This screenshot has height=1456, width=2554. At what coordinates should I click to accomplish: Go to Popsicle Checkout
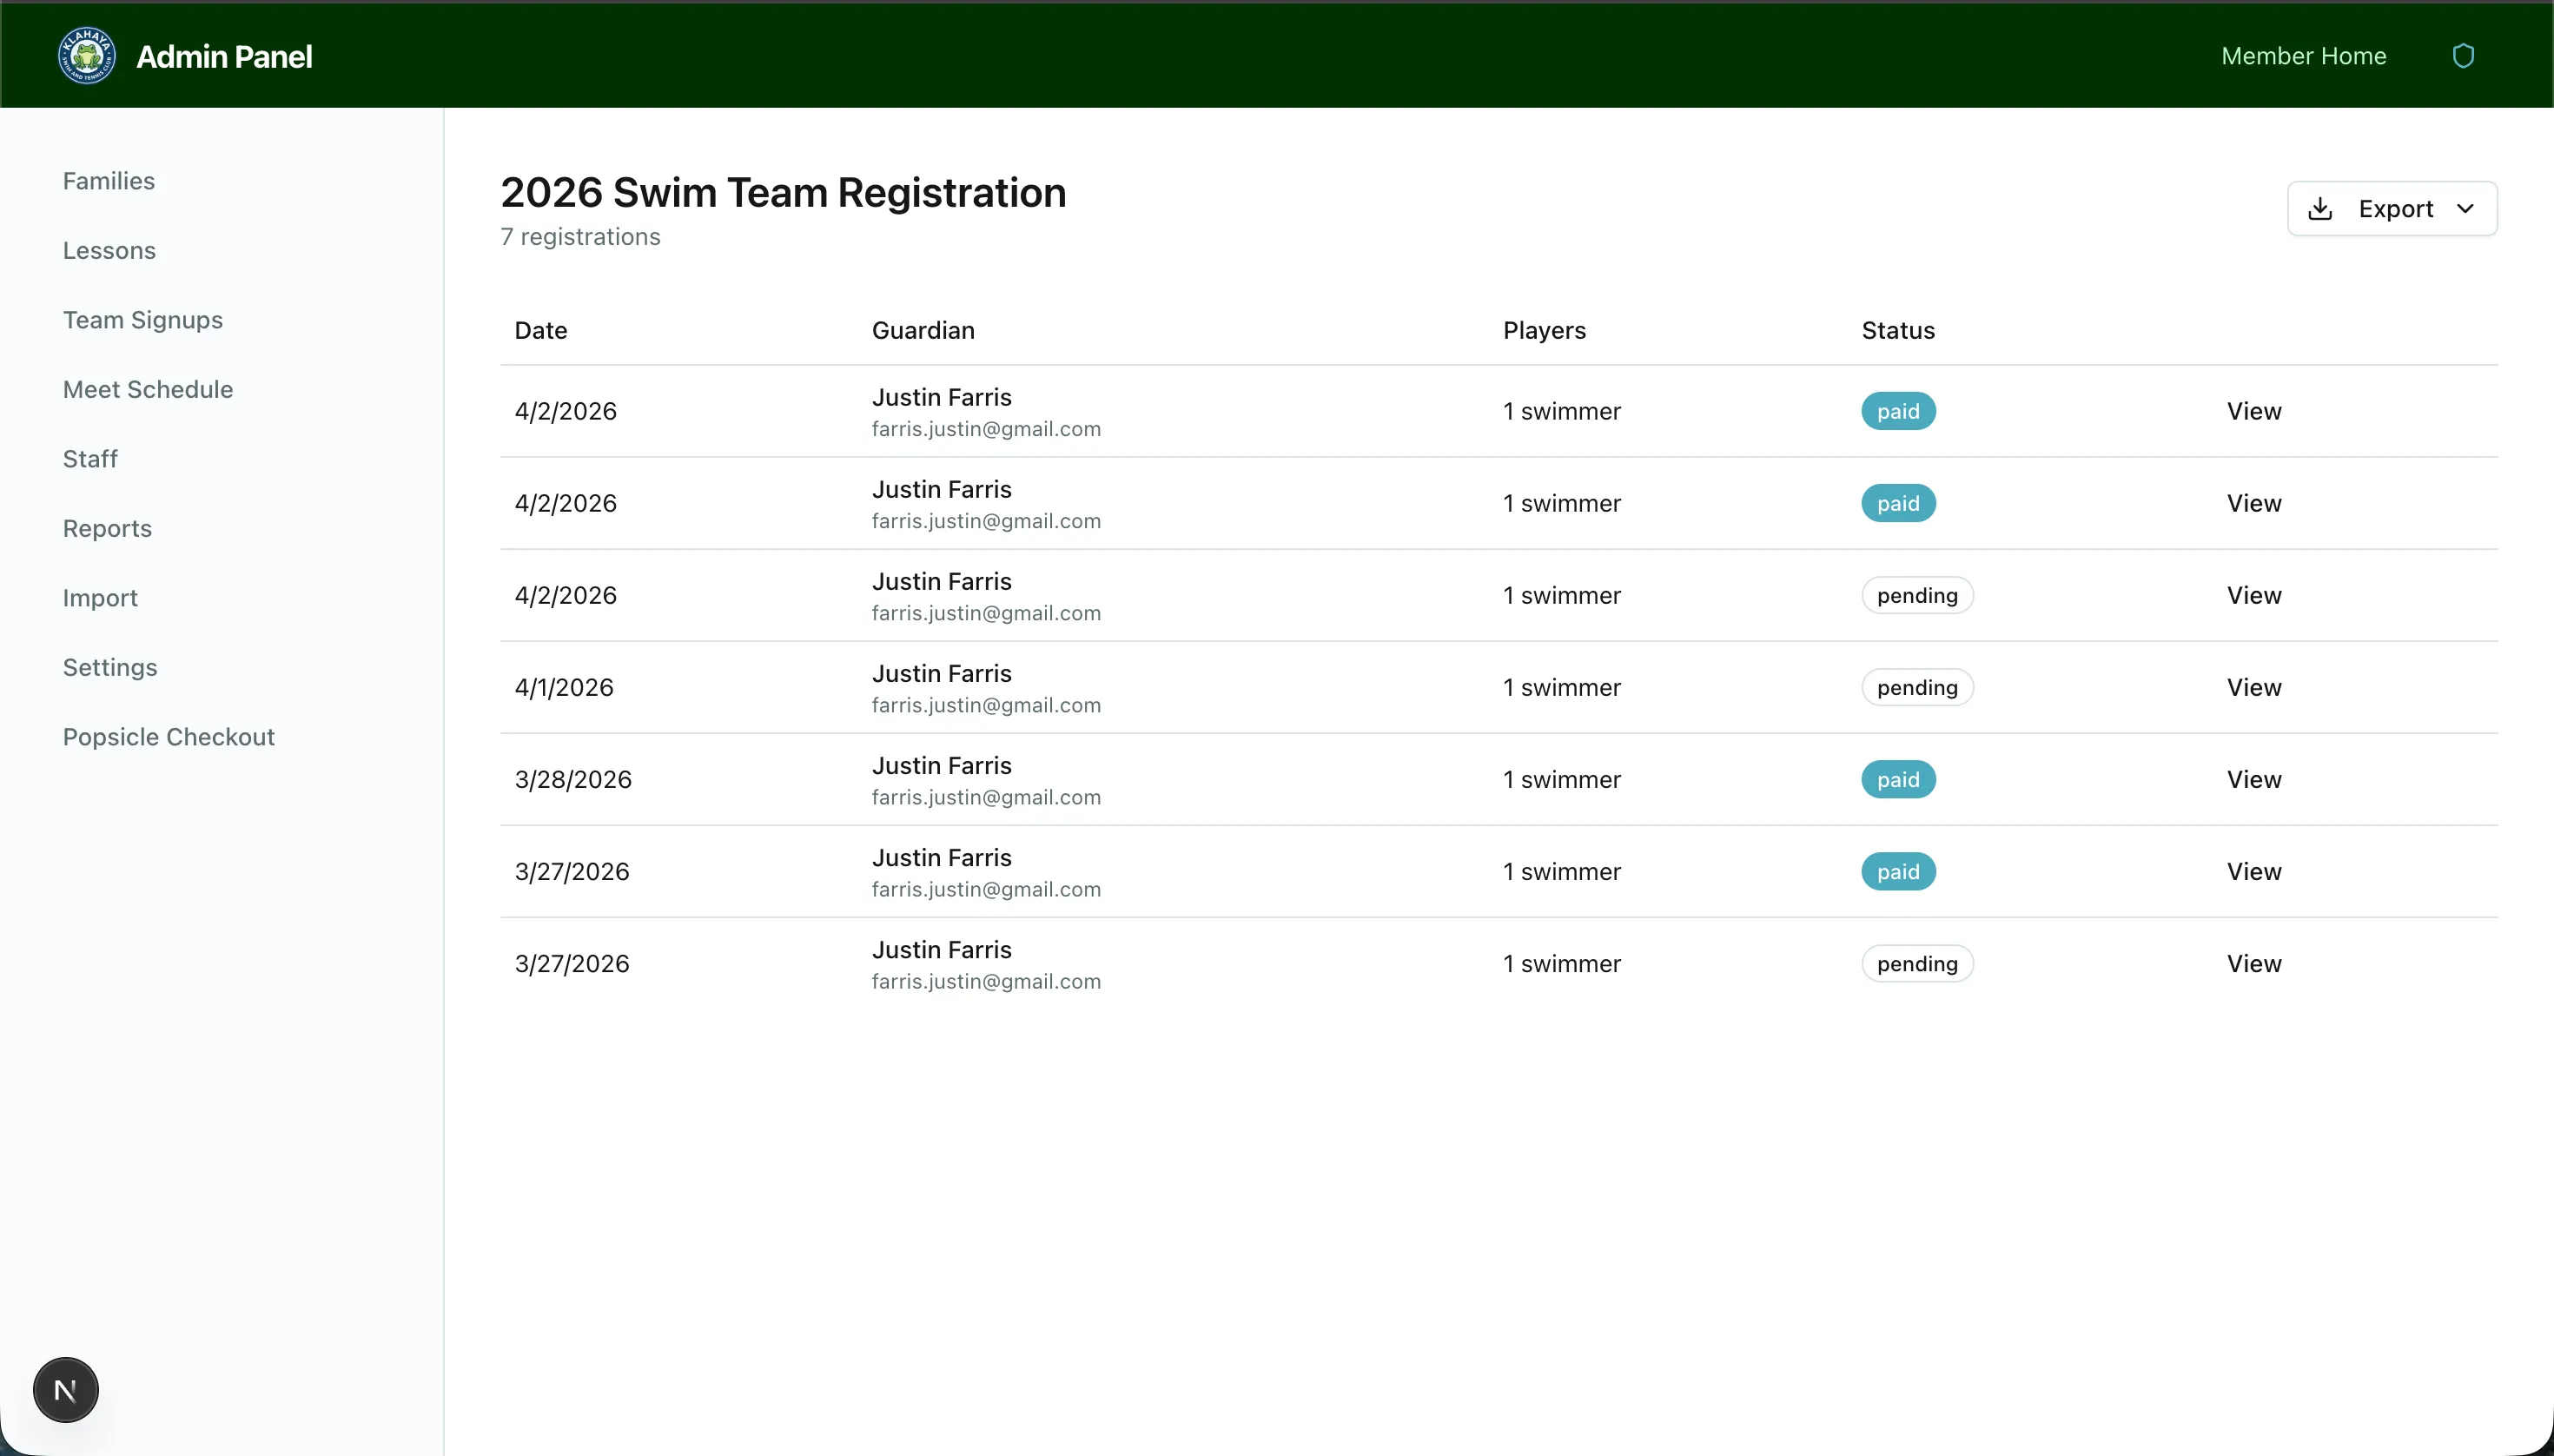[x=169, y=736]
